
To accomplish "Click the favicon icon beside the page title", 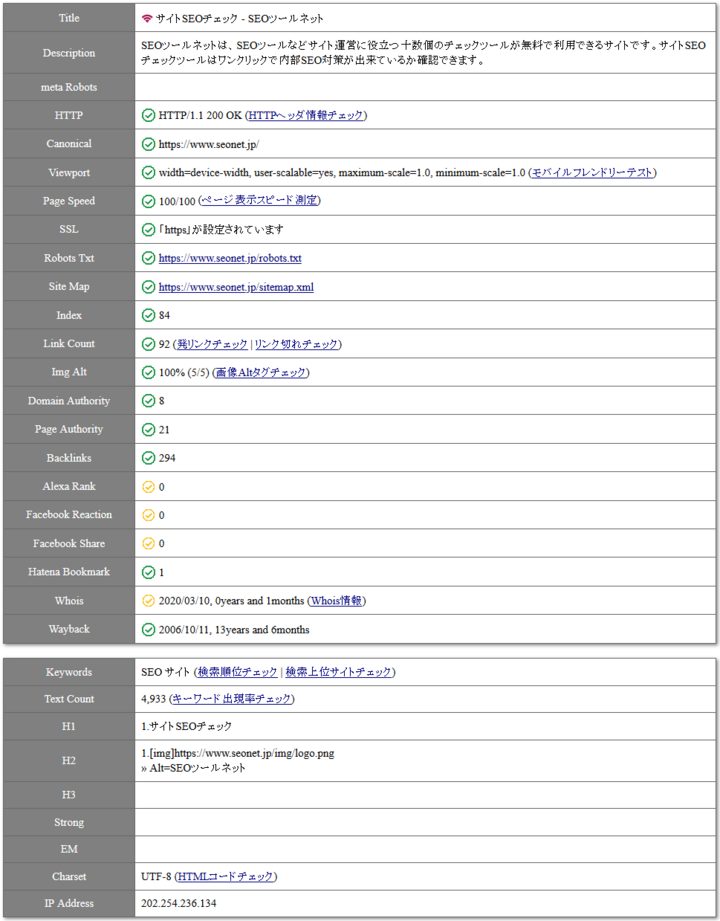I will (148, 19).
